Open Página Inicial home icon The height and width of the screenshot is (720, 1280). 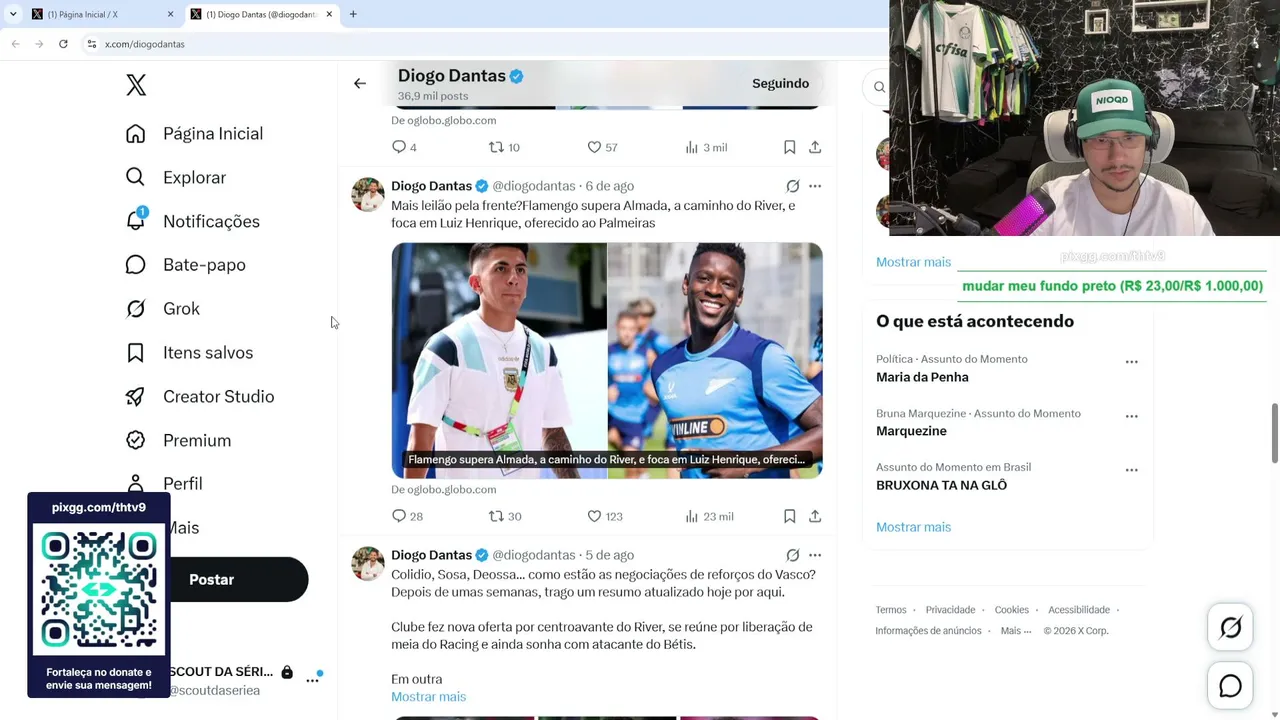[136, 134]
